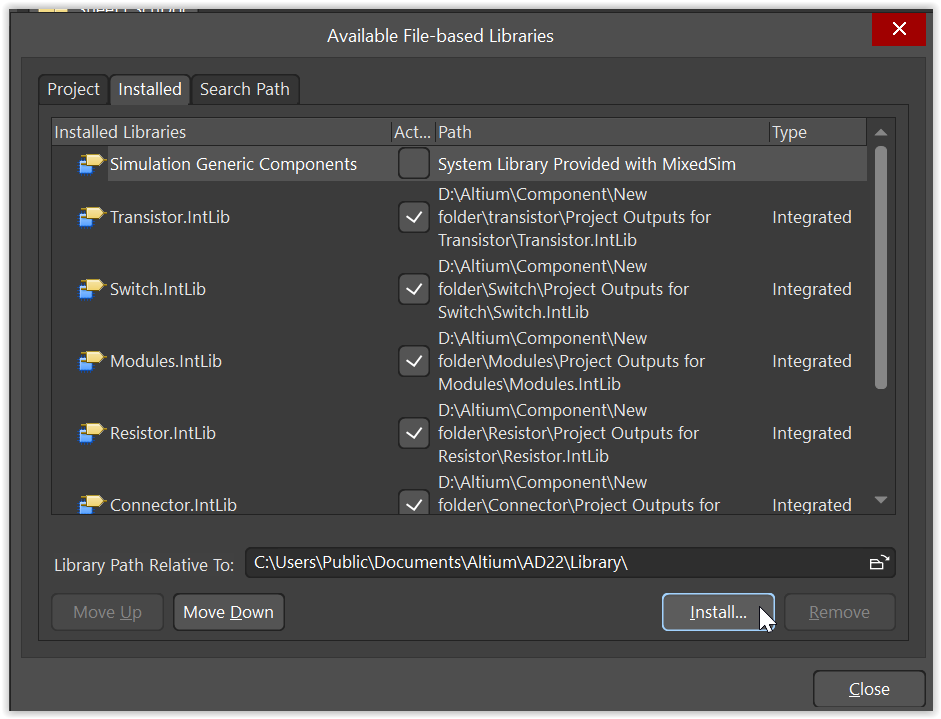Select the Connector.IntLib library name

click(173, 505)
